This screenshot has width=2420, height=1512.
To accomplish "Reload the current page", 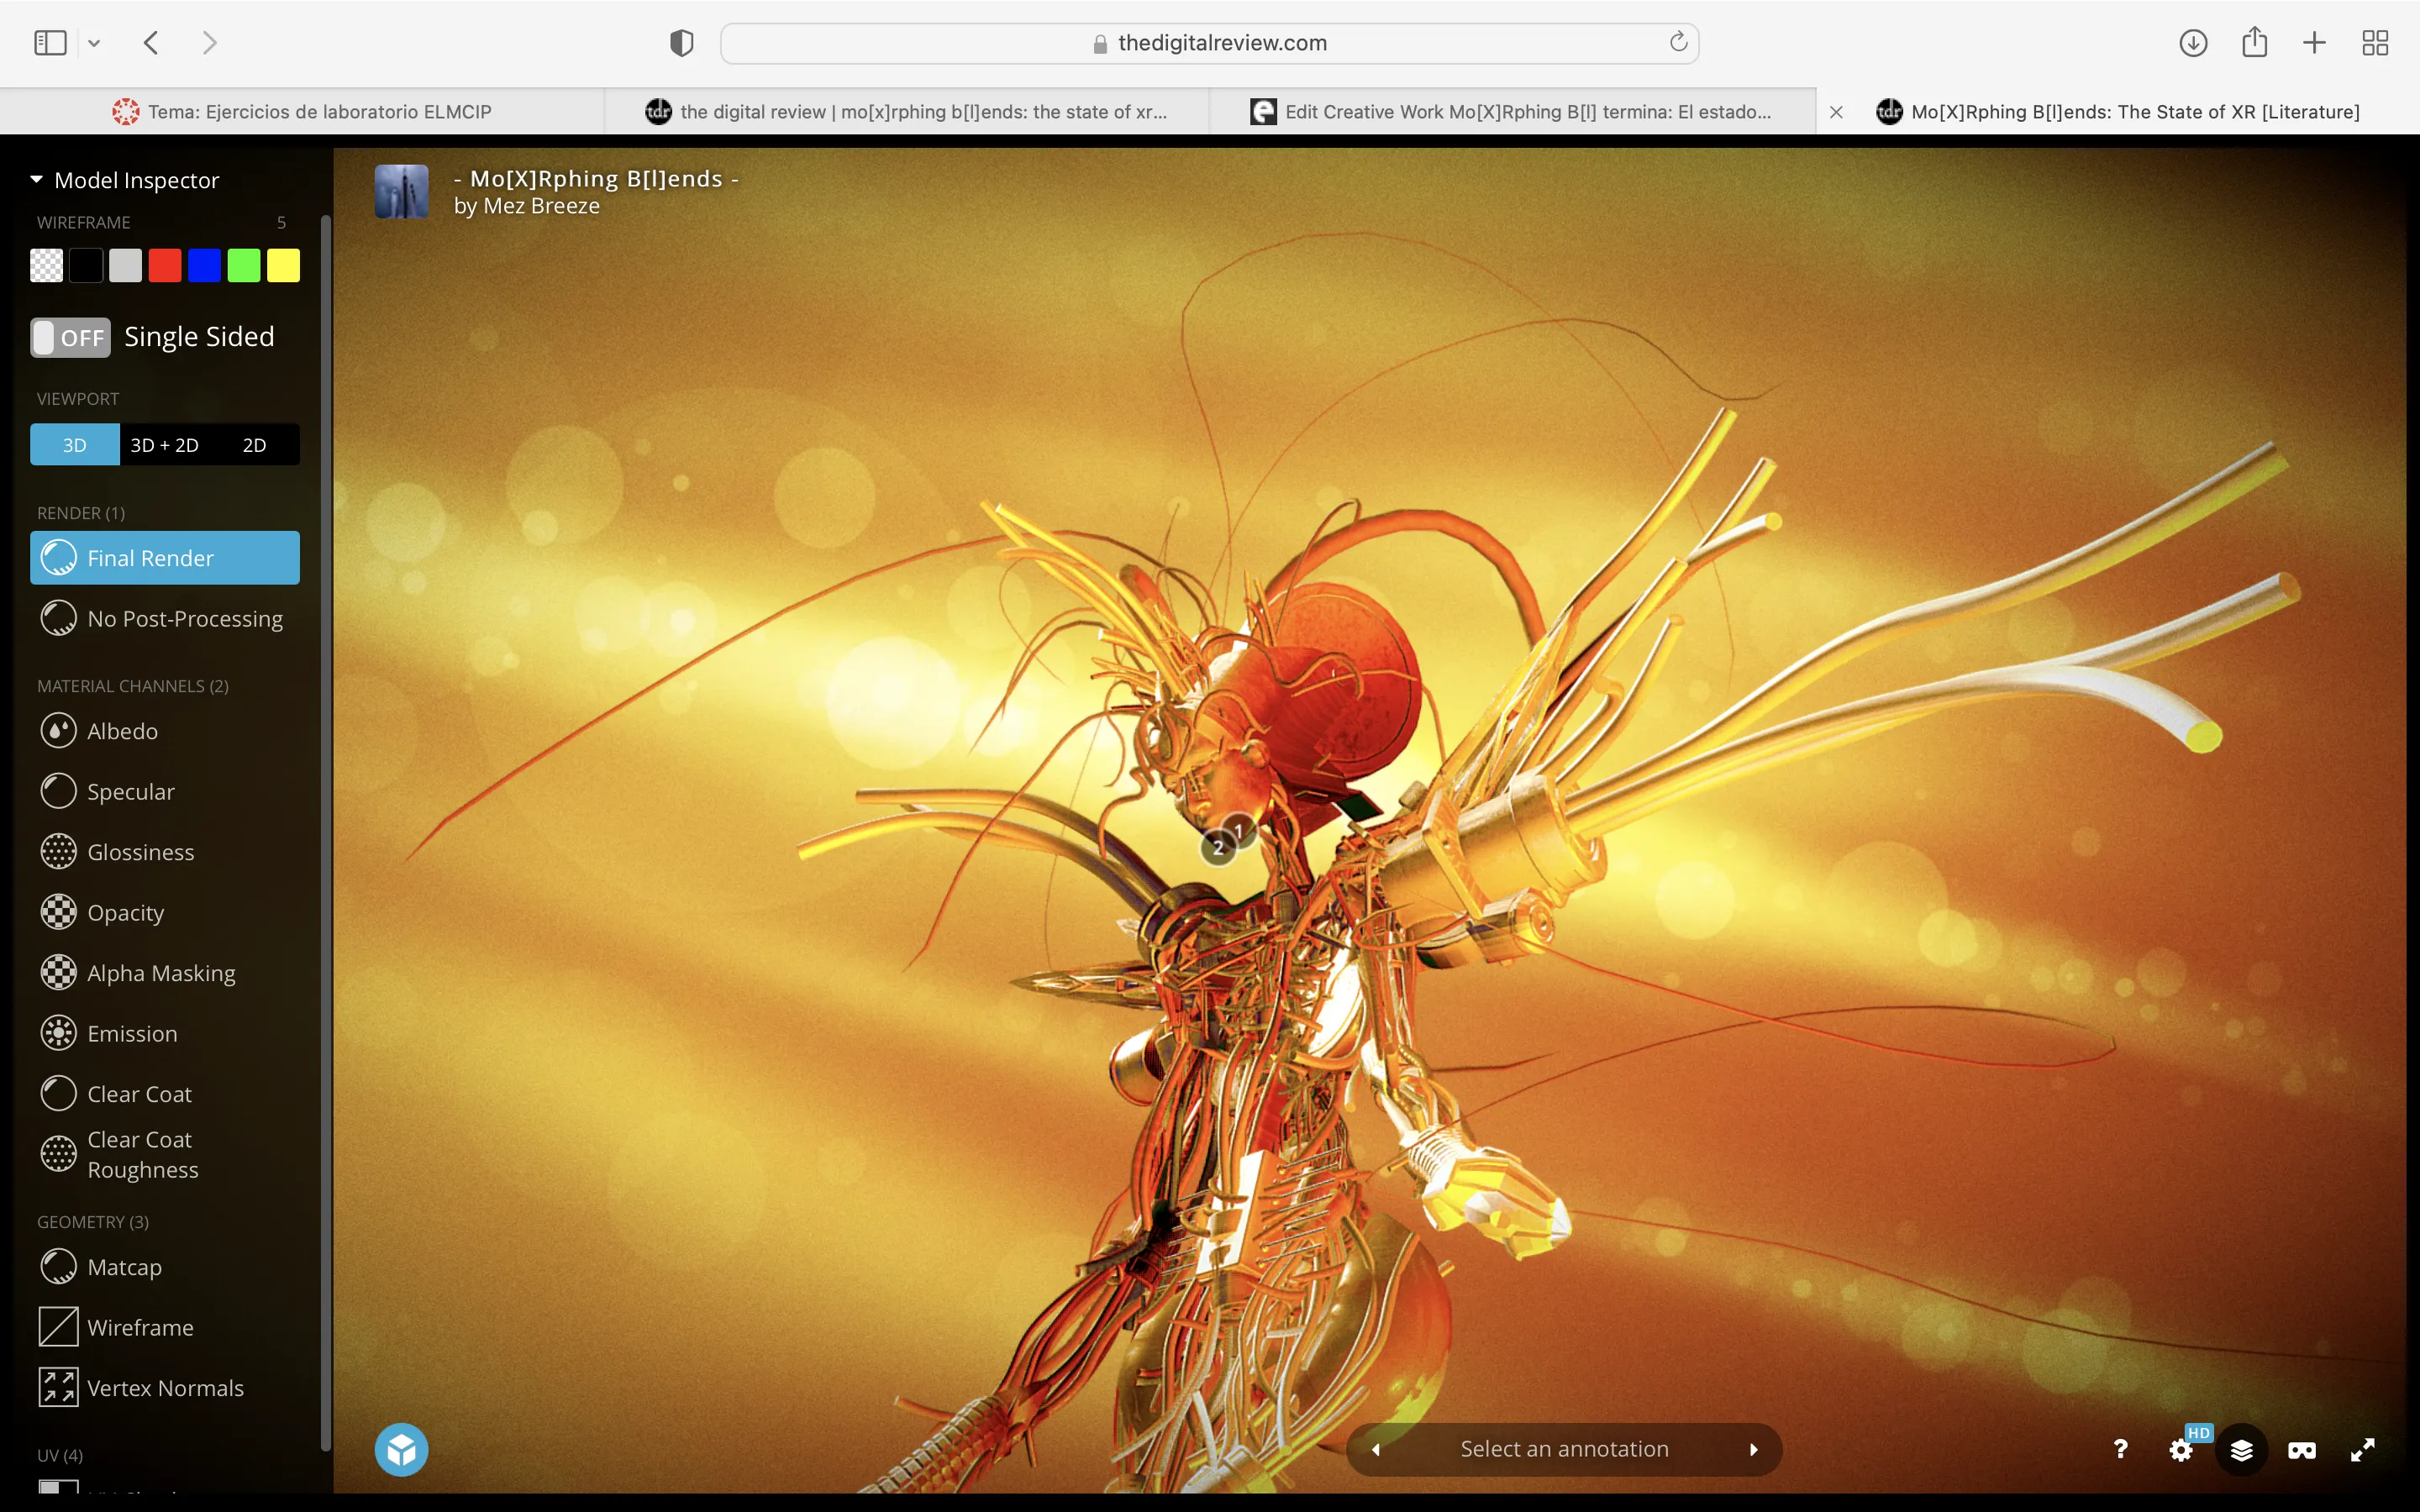I will point(1678,42).
